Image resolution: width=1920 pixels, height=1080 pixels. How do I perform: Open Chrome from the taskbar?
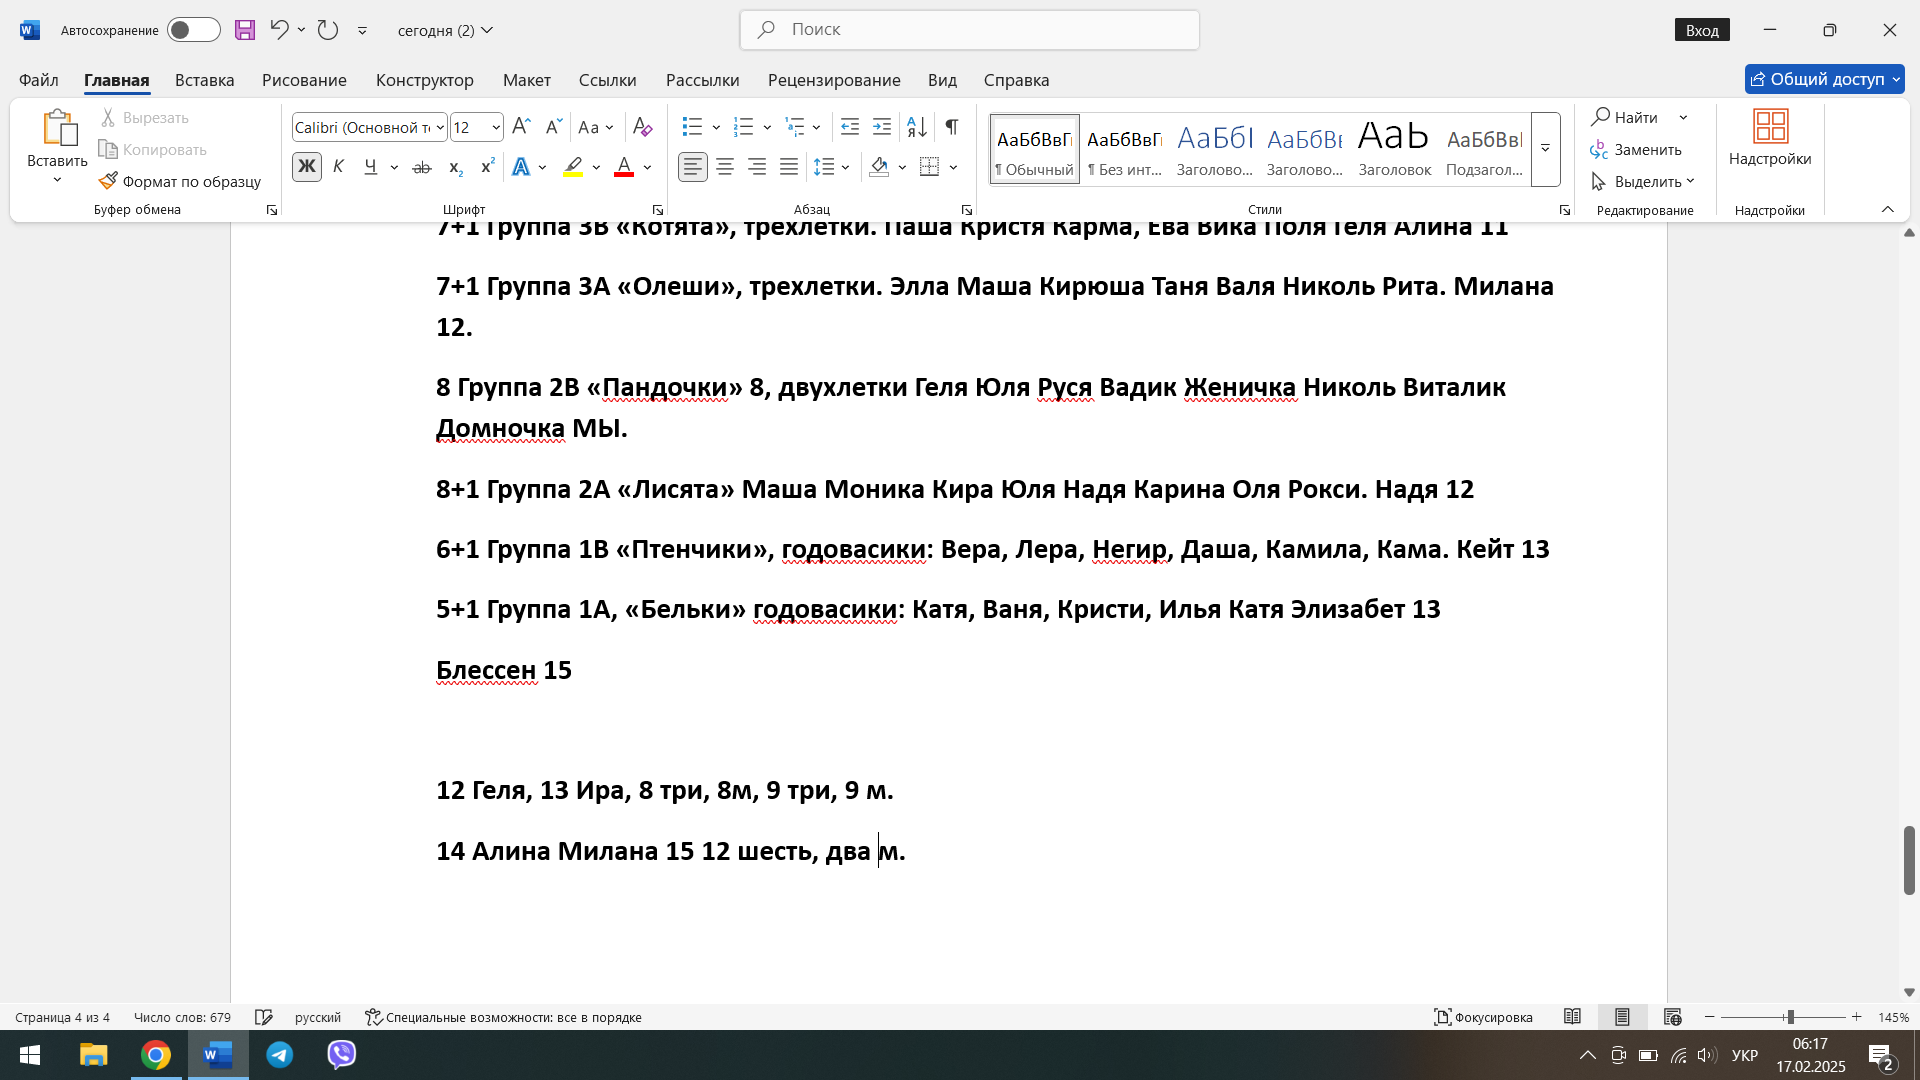tap(156, 1055)
